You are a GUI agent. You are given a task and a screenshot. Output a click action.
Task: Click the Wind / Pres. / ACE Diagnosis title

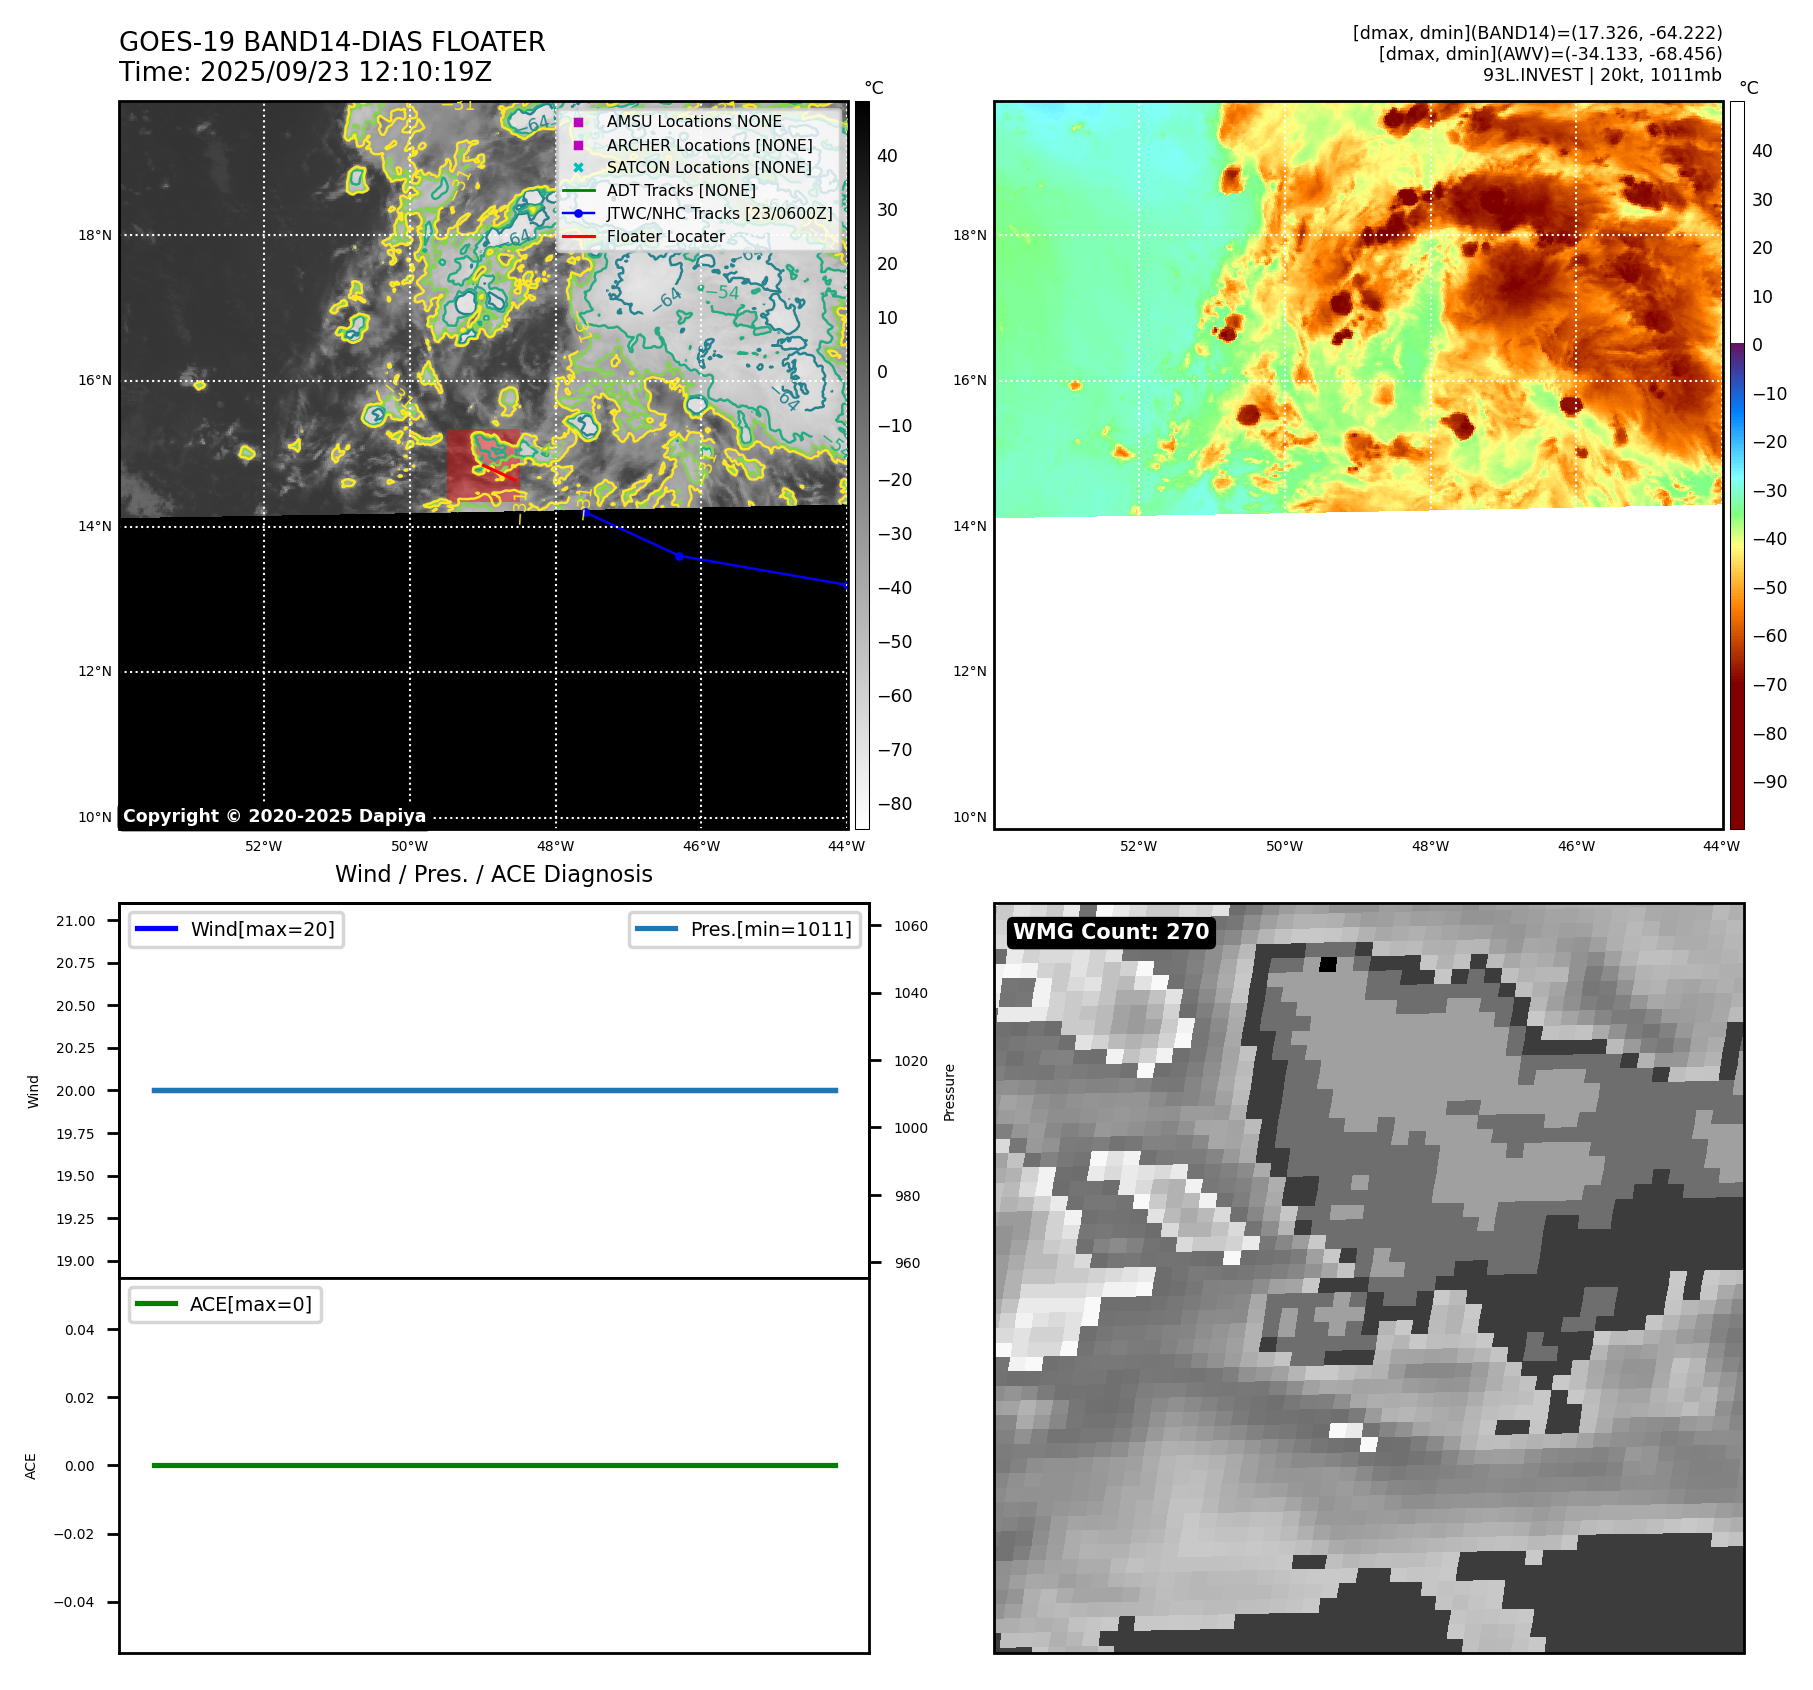[494, 874]
